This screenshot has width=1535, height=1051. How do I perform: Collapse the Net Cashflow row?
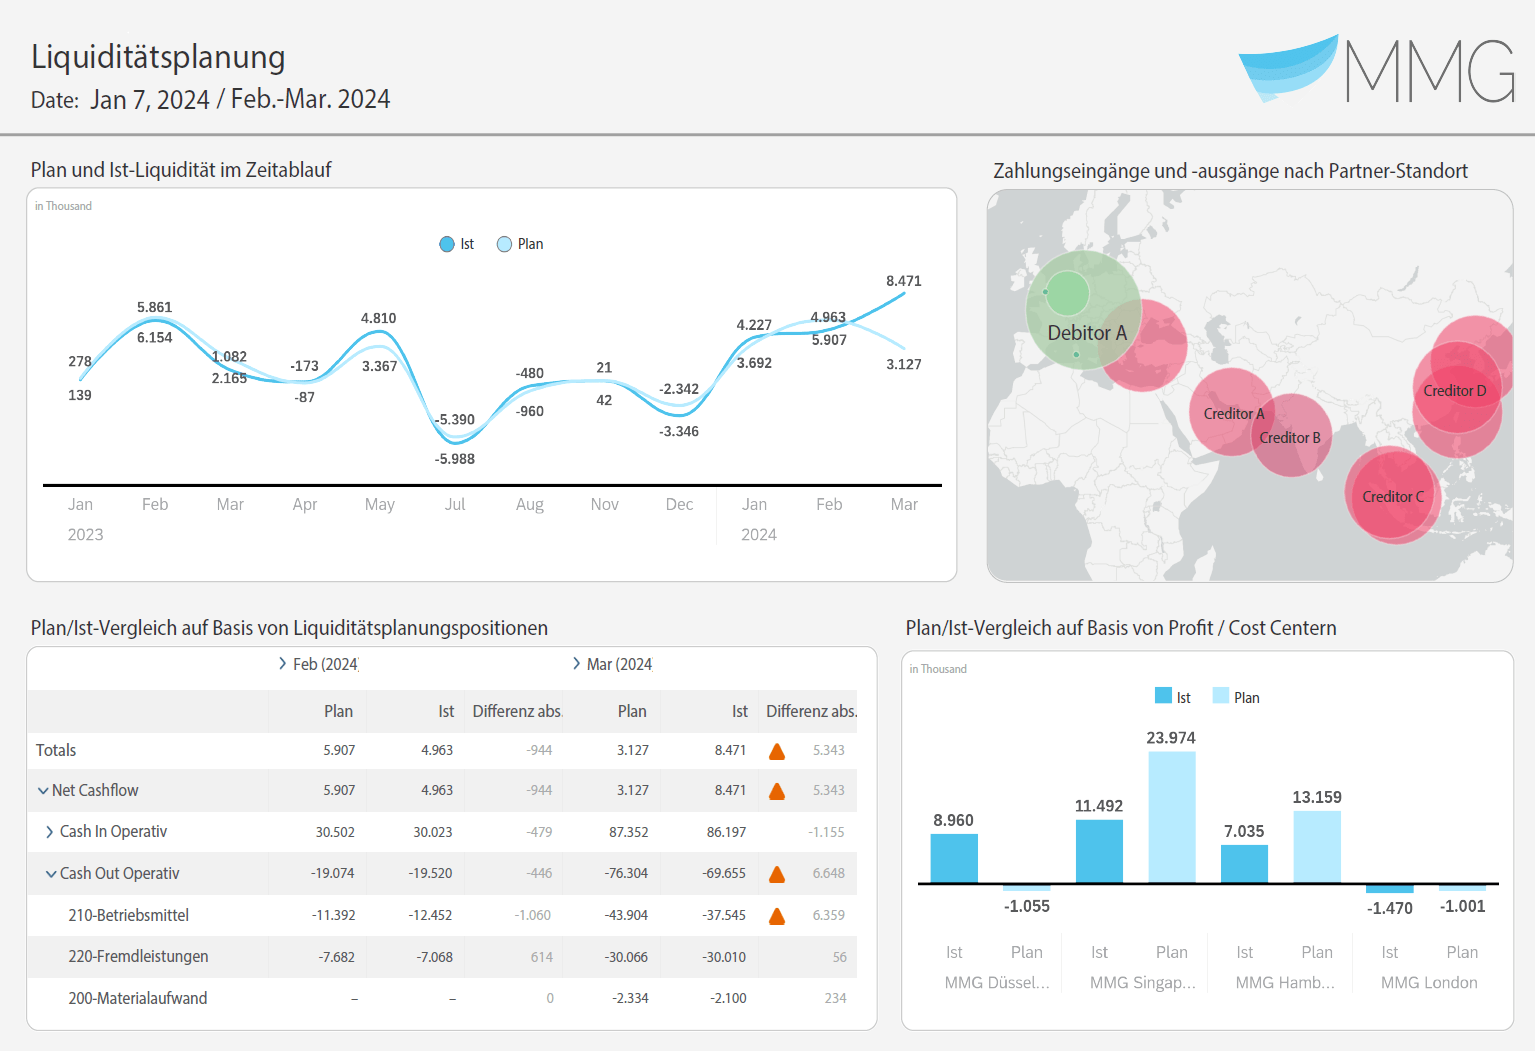coord(43,791)
